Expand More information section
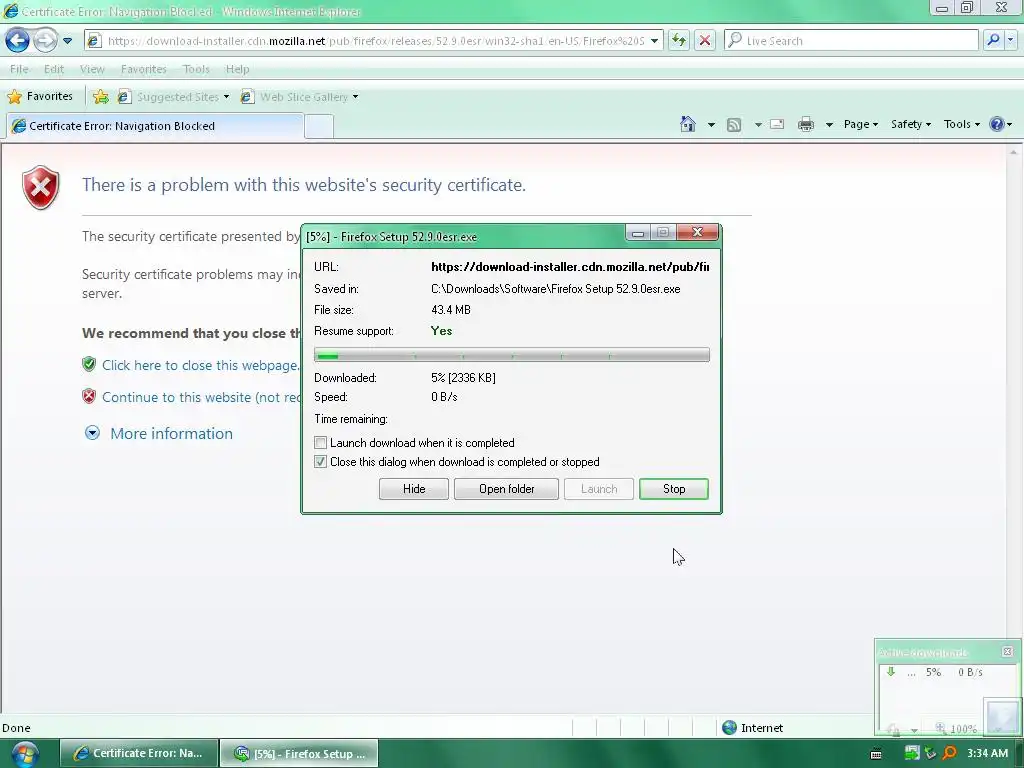 point(159,434)
